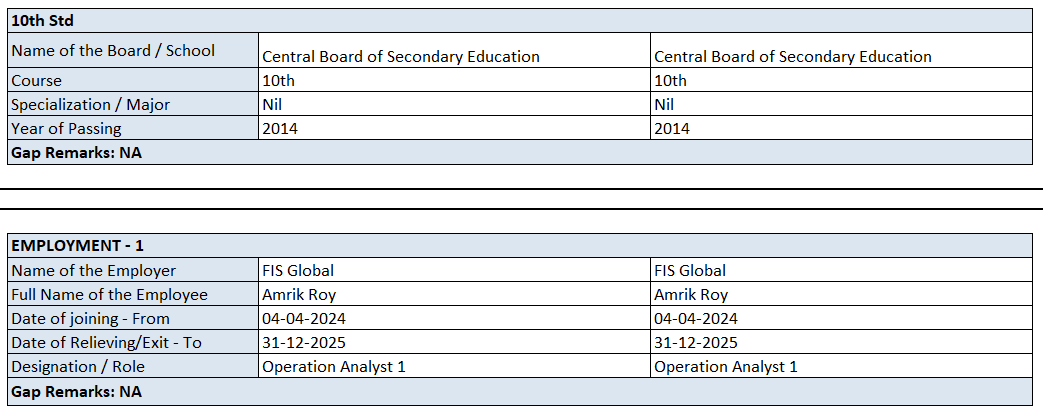1043x413 pixels.
Task: Click the "10th Std" section header
Action: coord(42,20)
